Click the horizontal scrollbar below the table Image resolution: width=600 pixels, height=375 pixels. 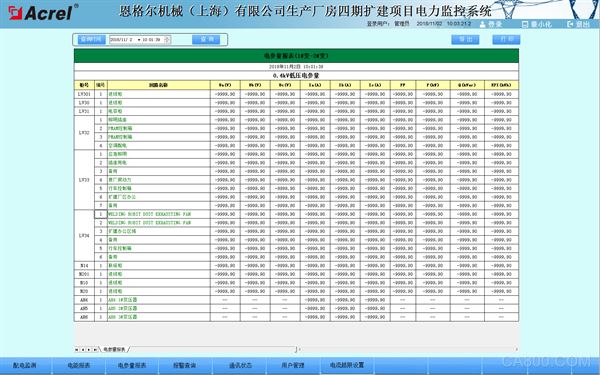pyautogui.click(x=408, y=349)
